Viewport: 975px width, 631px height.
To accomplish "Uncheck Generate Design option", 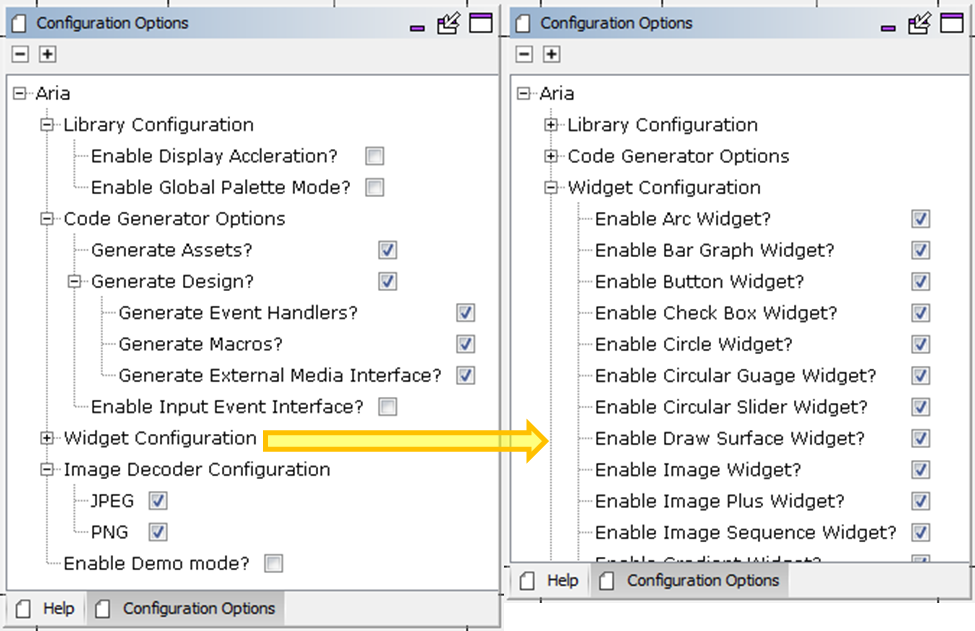I will (387, 282).
